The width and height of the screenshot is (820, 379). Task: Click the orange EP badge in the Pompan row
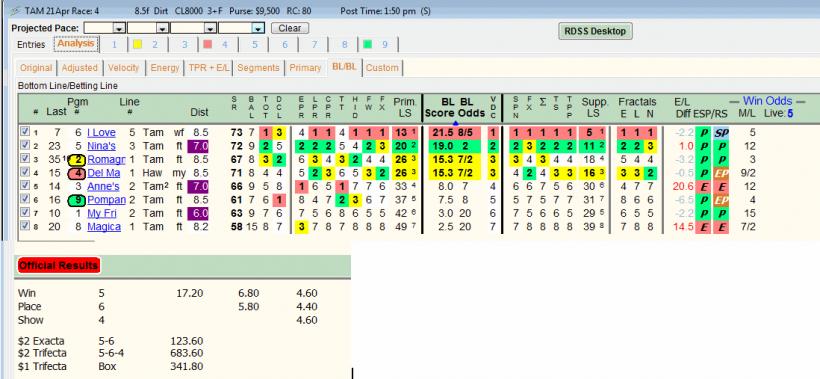tap(721, 200)
